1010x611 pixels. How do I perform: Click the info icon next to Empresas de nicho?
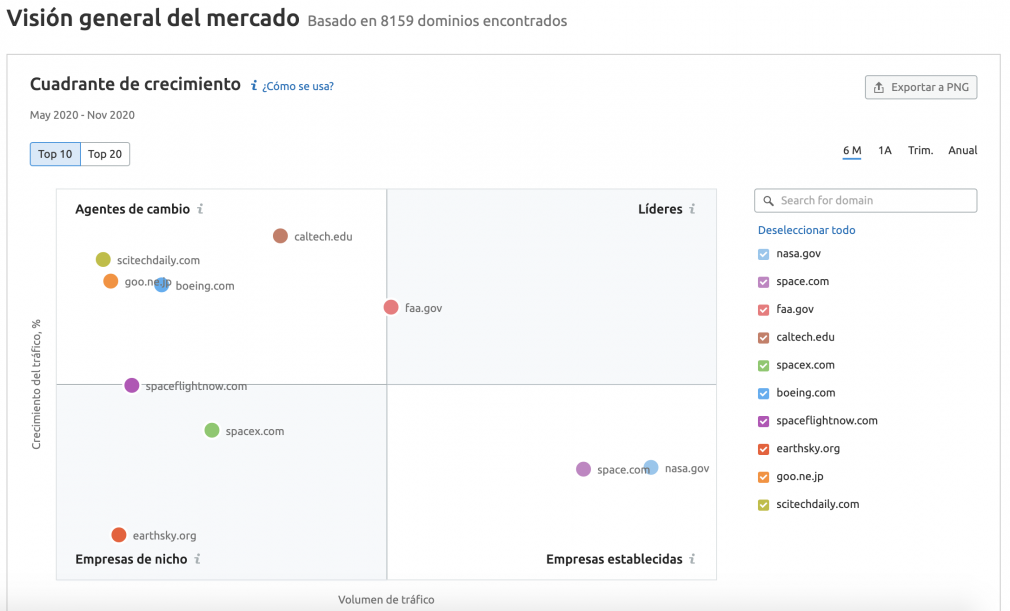[x=198, y=559]
